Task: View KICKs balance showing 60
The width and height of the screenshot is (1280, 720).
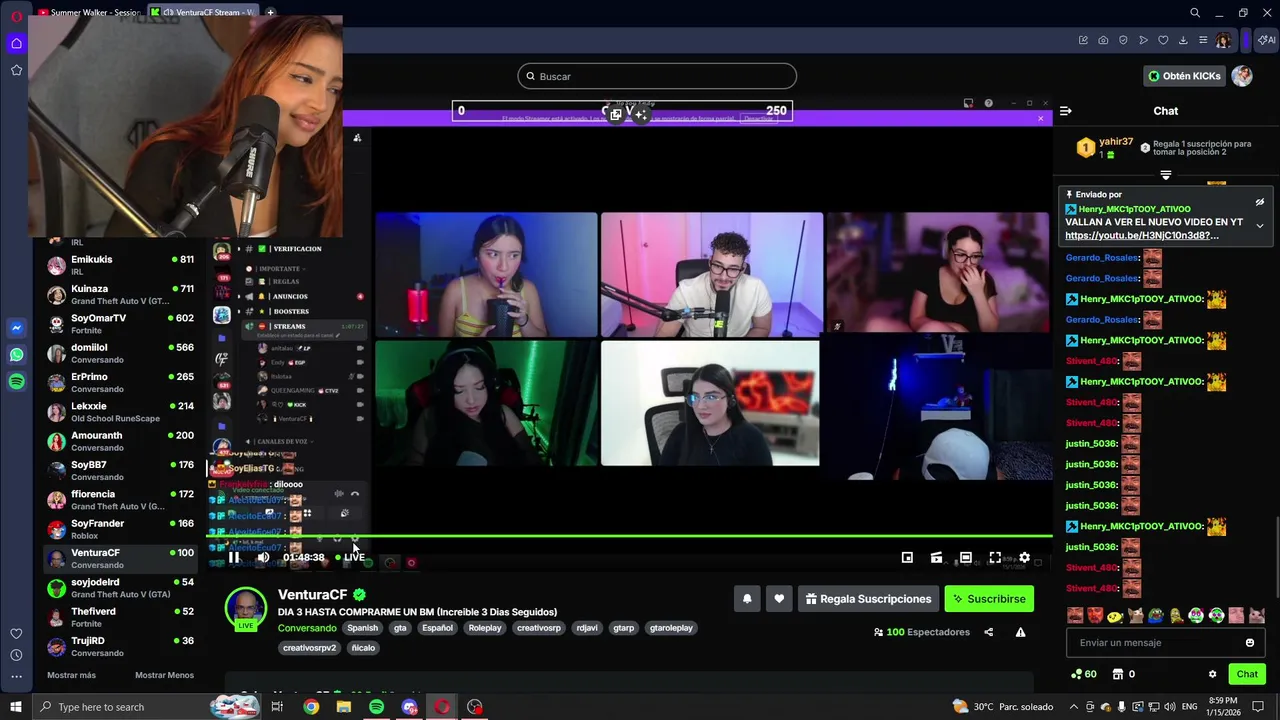Action: (x=1083, y=674)
